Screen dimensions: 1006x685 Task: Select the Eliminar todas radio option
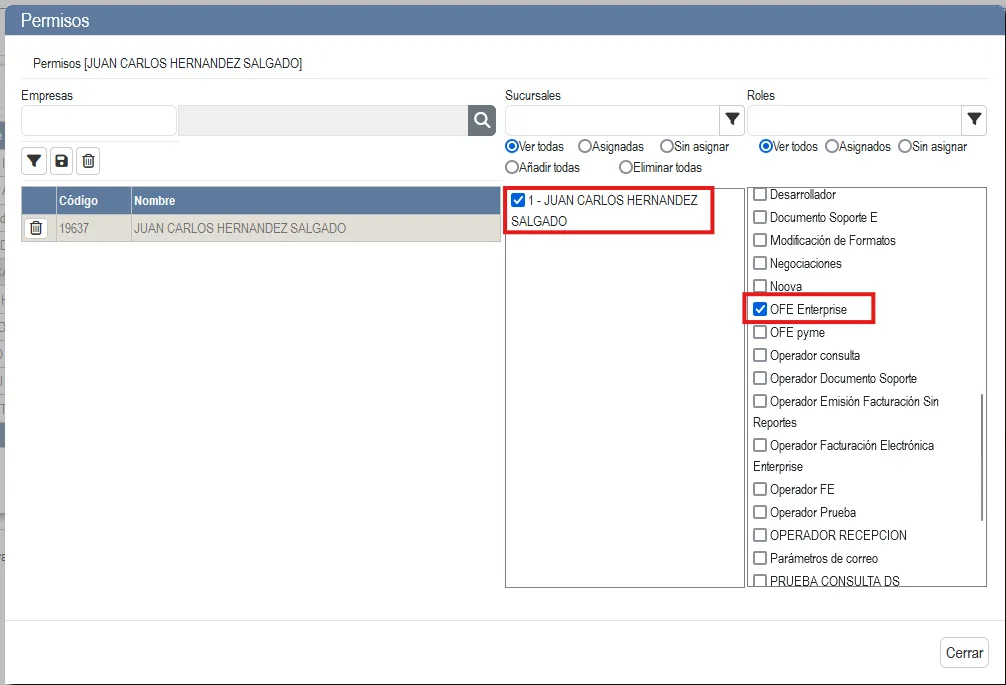[x=626, y=167]
